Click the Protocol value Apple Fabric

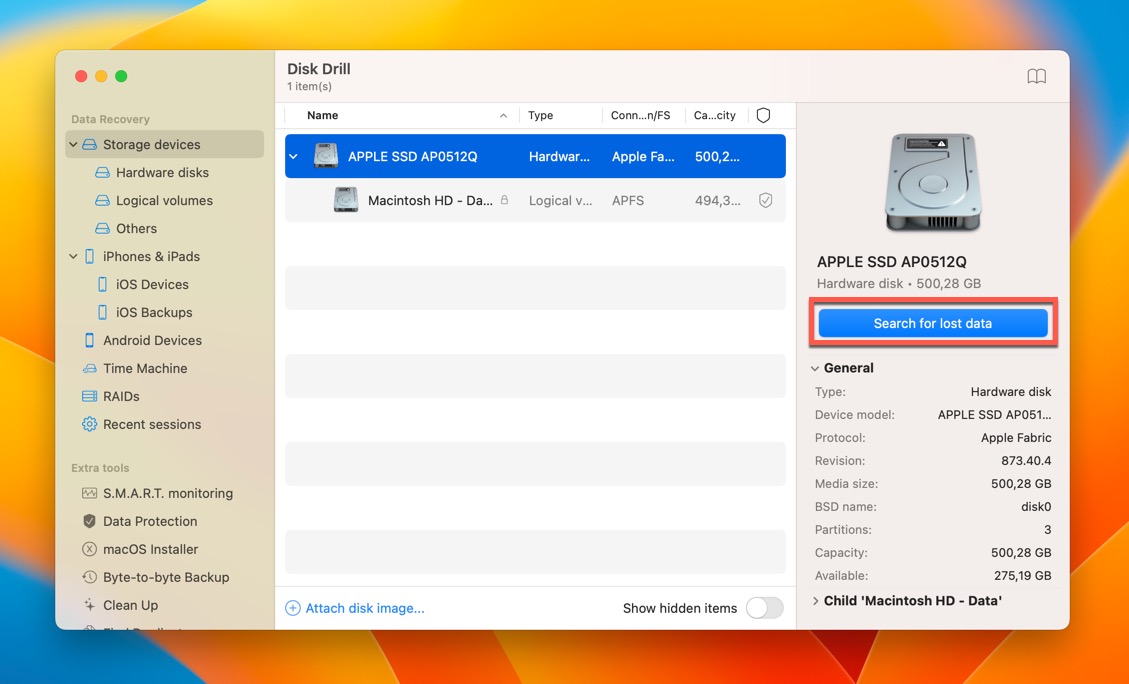pos(1016,438)
